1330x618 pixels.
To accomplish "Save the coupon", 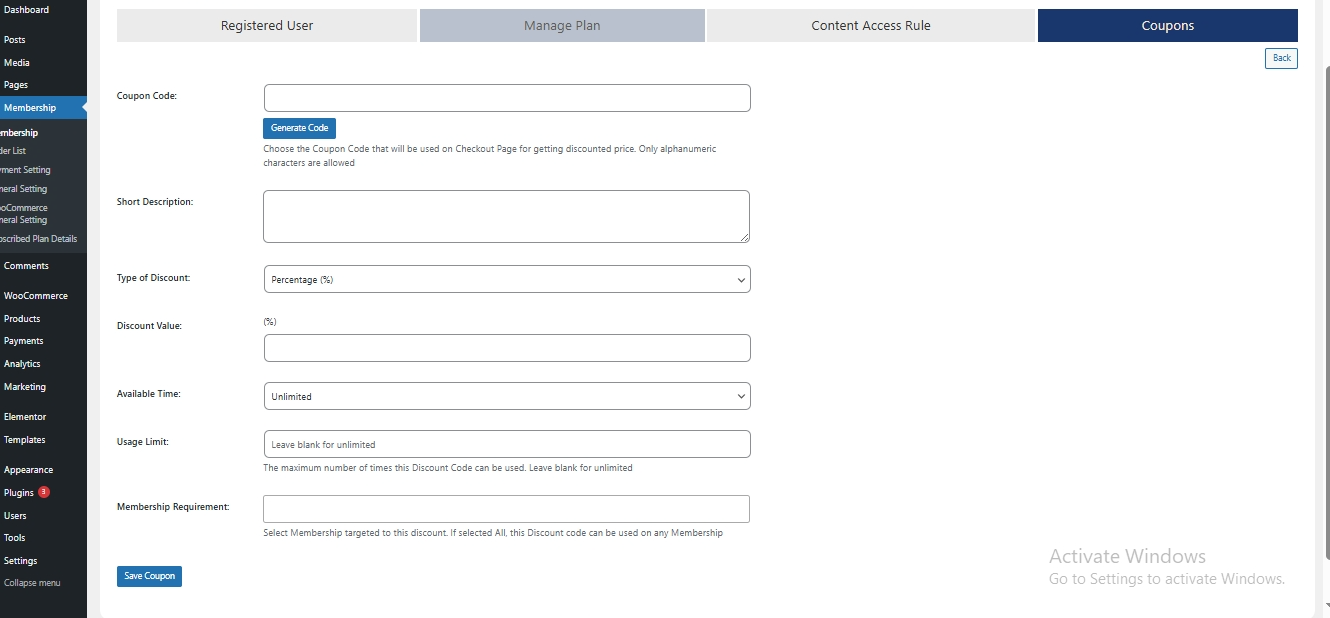I will pyautogui.click(x=149, y=576).
